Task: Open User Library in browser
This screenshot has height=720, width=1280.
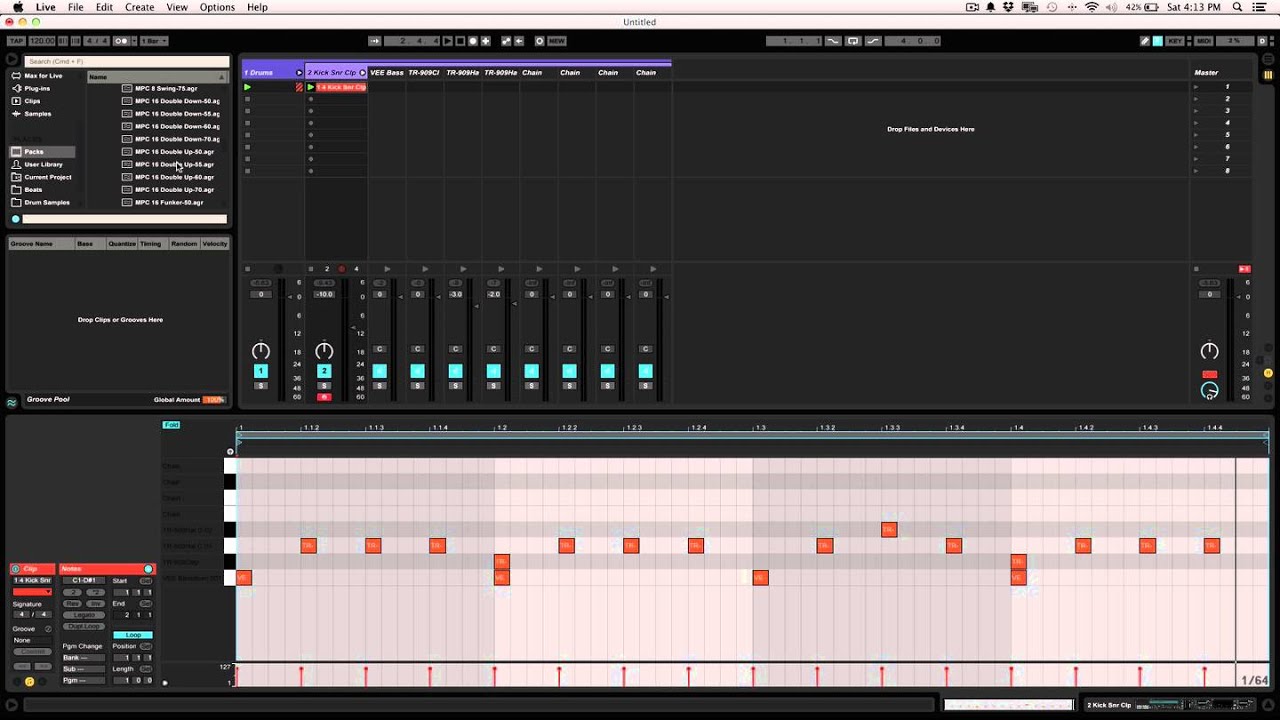Action: (43, 164)
